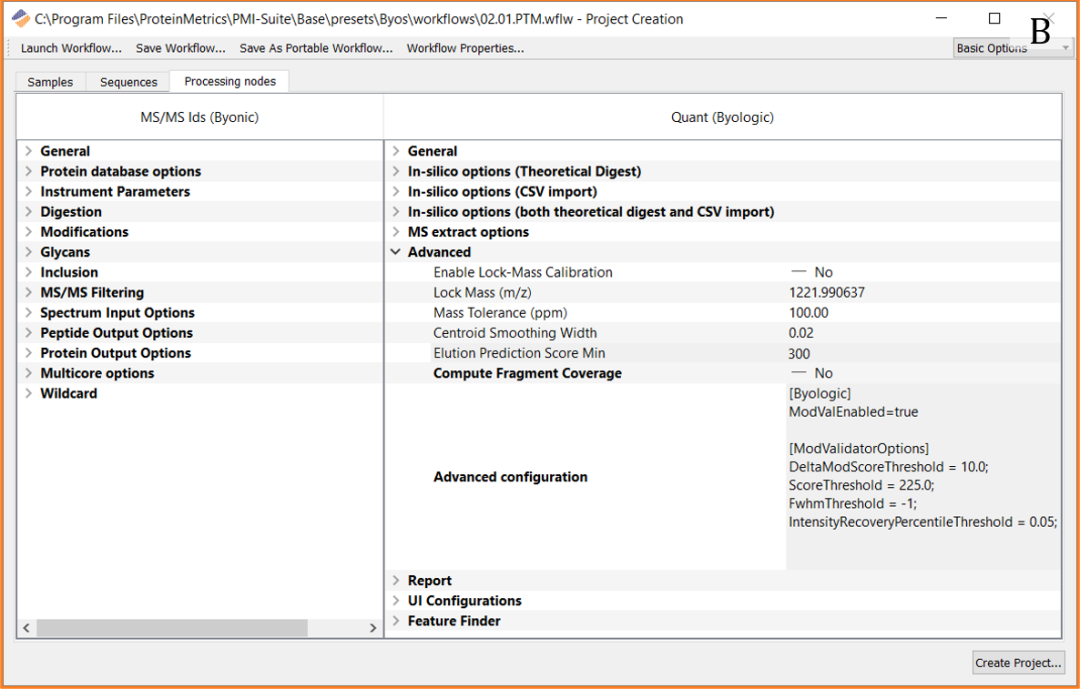This screenshot has width=1080, height=689.
Task: Click the left scroll arrow in left panel
Action: click(x=27, y=628)
